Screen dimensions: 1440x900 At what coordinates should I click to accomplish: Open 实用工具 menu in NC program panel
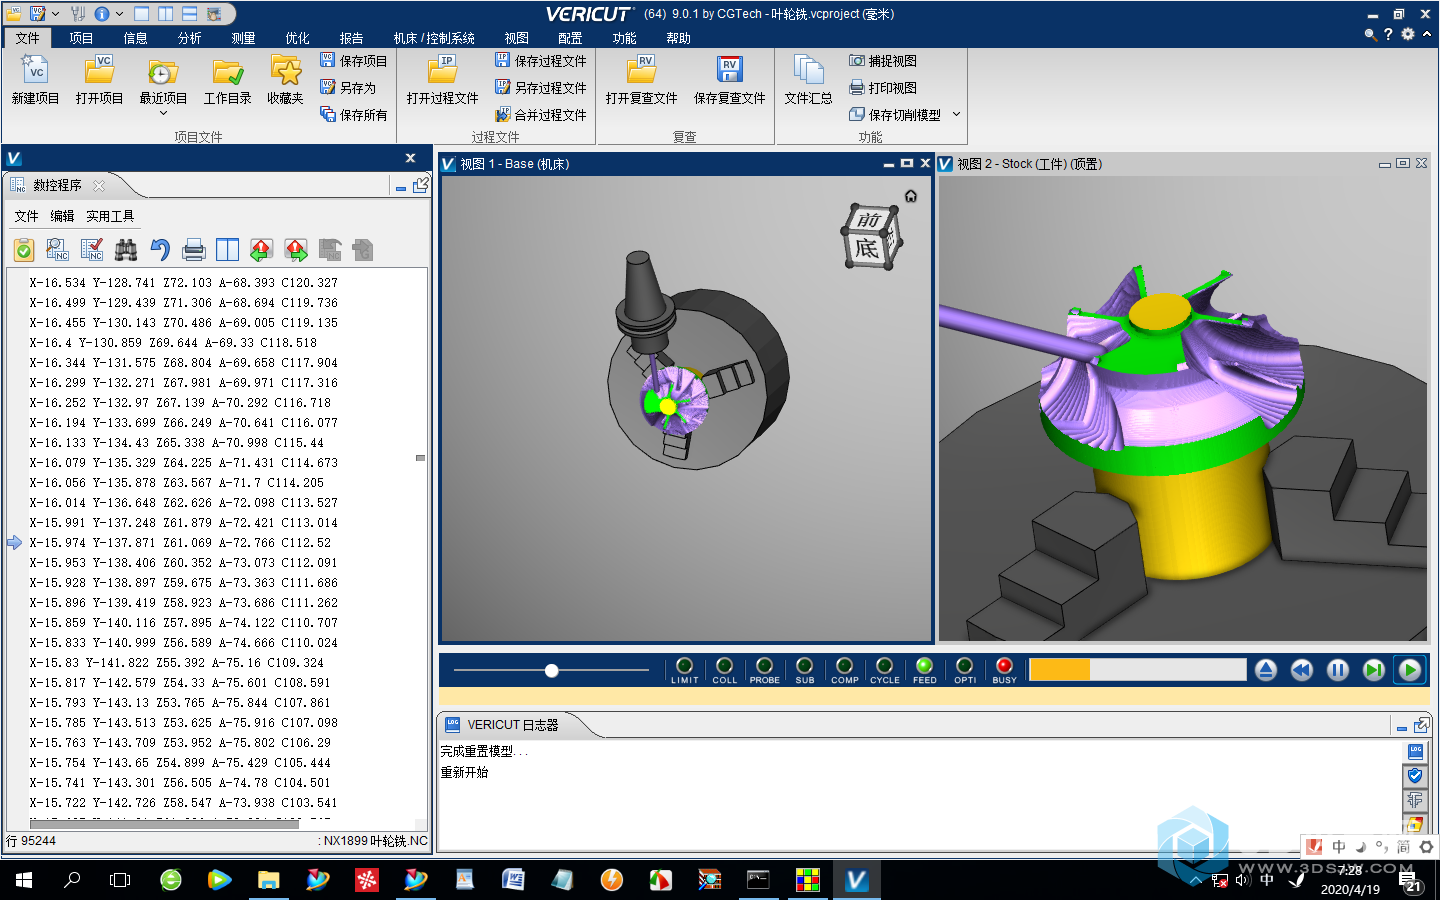point(110,216)
